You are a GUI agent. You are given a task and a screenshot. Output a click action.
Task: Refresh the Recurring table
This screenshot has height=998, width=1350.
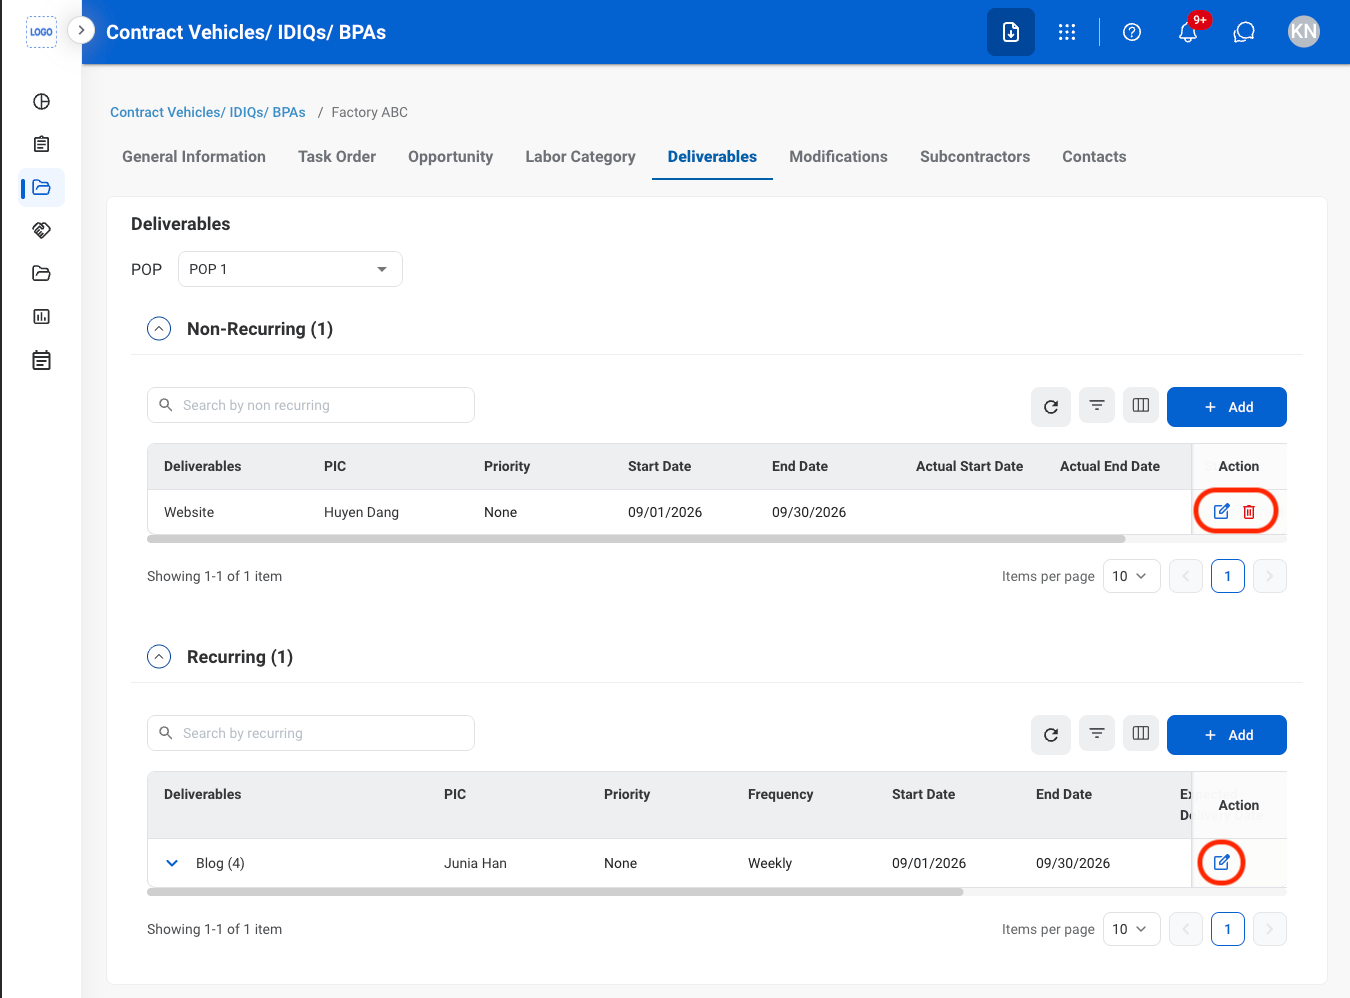pyautogui.click(x=1051, y=735)
